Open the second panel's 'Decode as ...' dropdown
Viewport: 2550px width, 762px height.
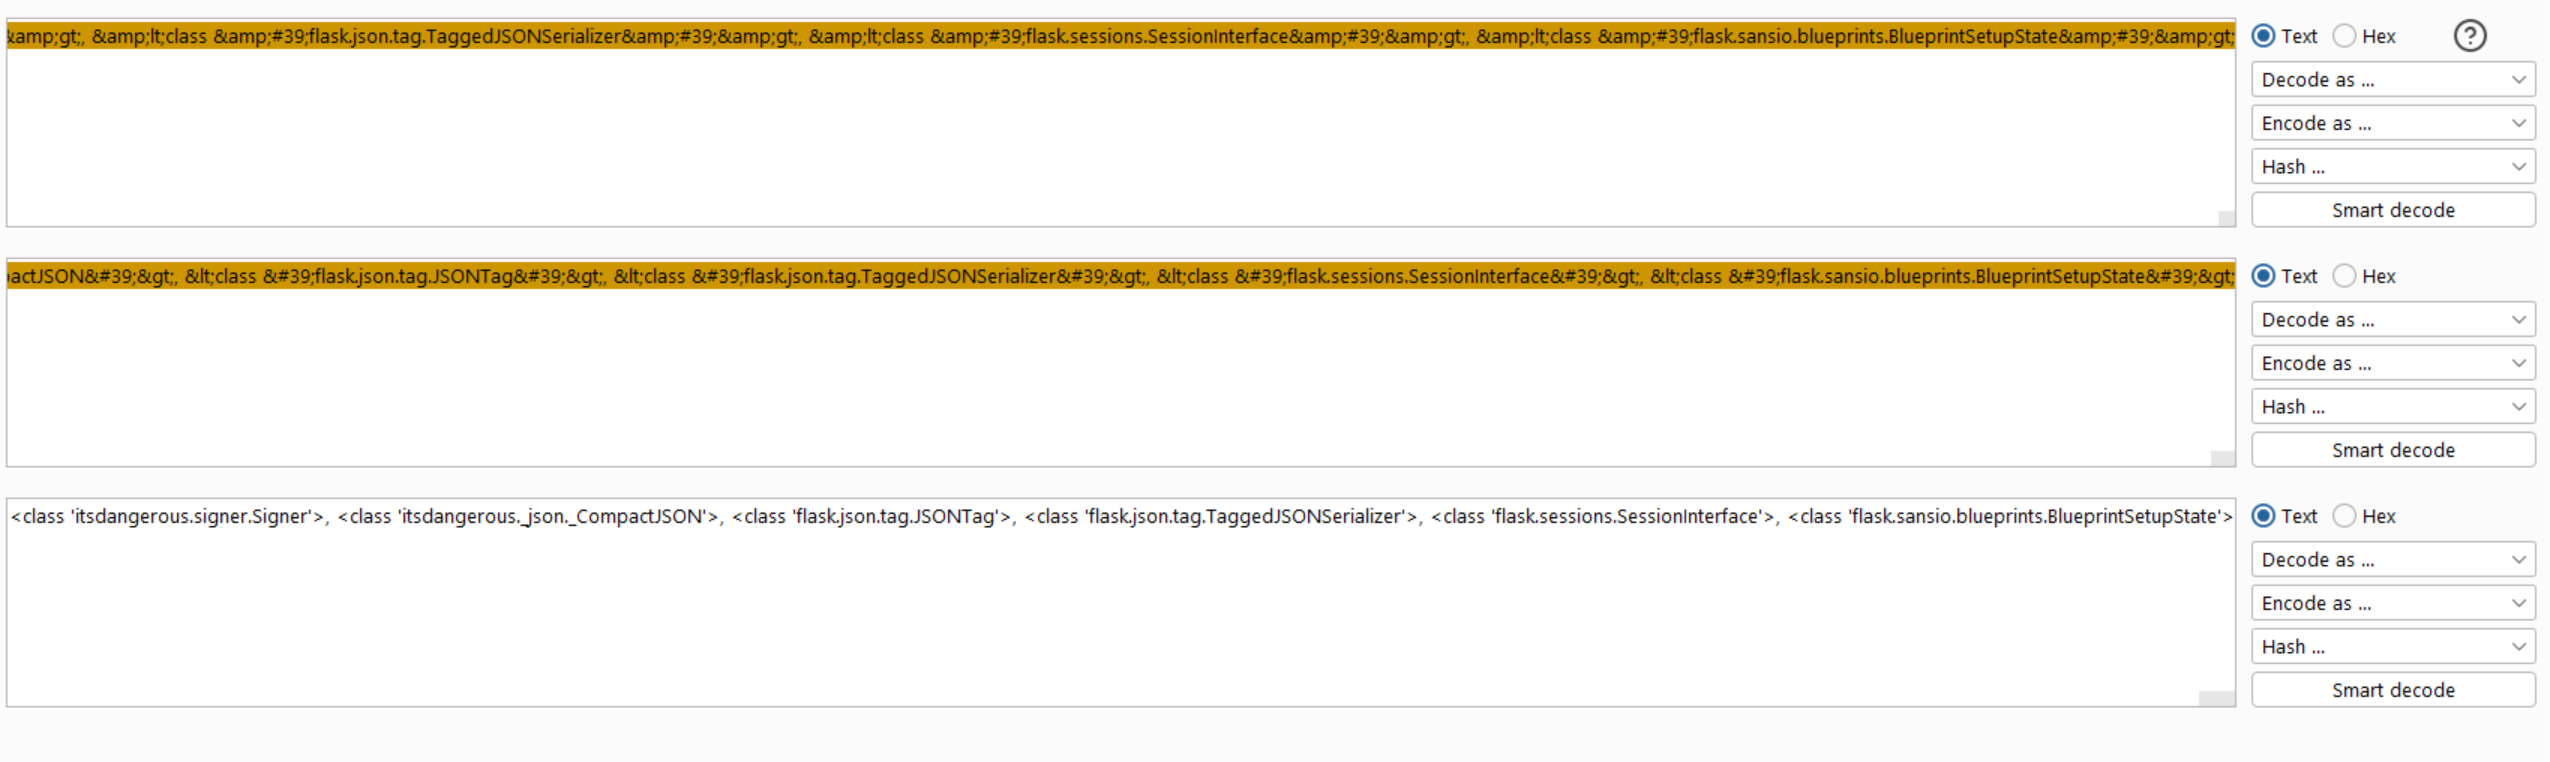(x=2393, y=320)
